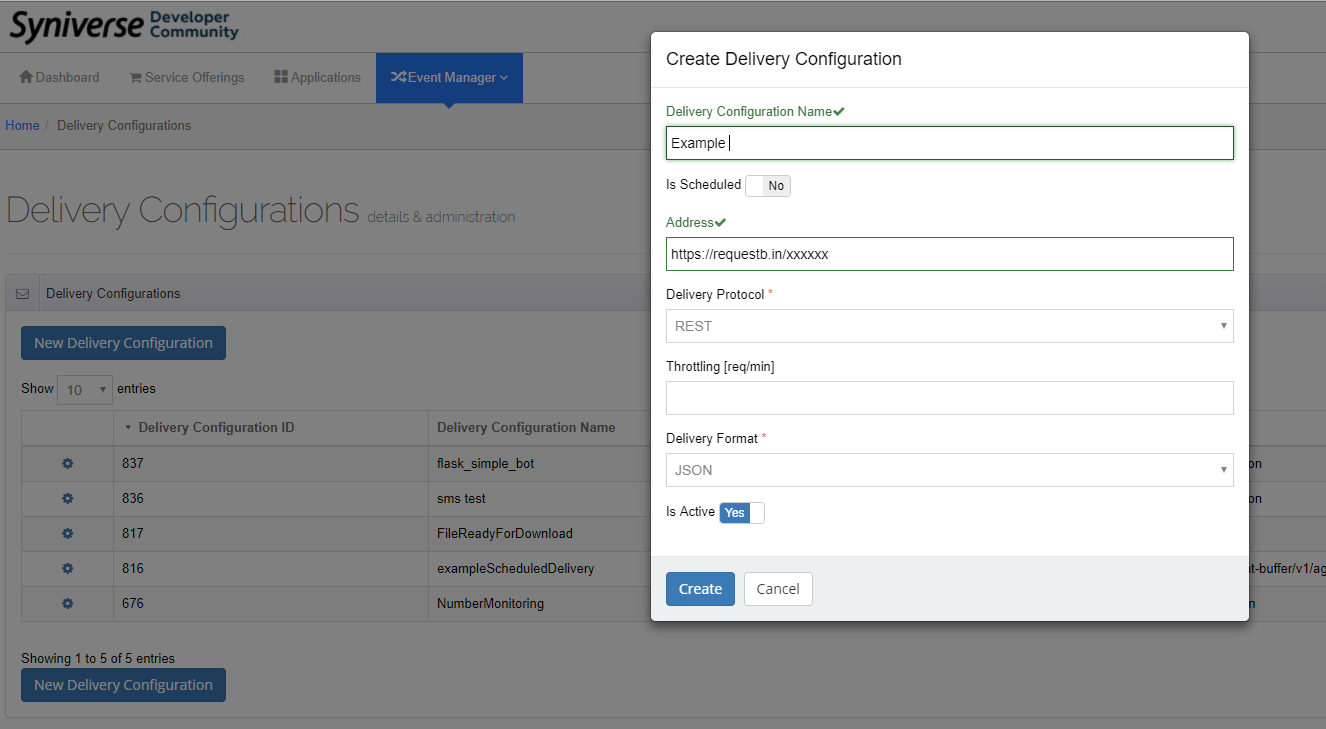Viewport: 1326px width, 729px height.
Task: Click the sms test name cell
Action: coord(461,499)
